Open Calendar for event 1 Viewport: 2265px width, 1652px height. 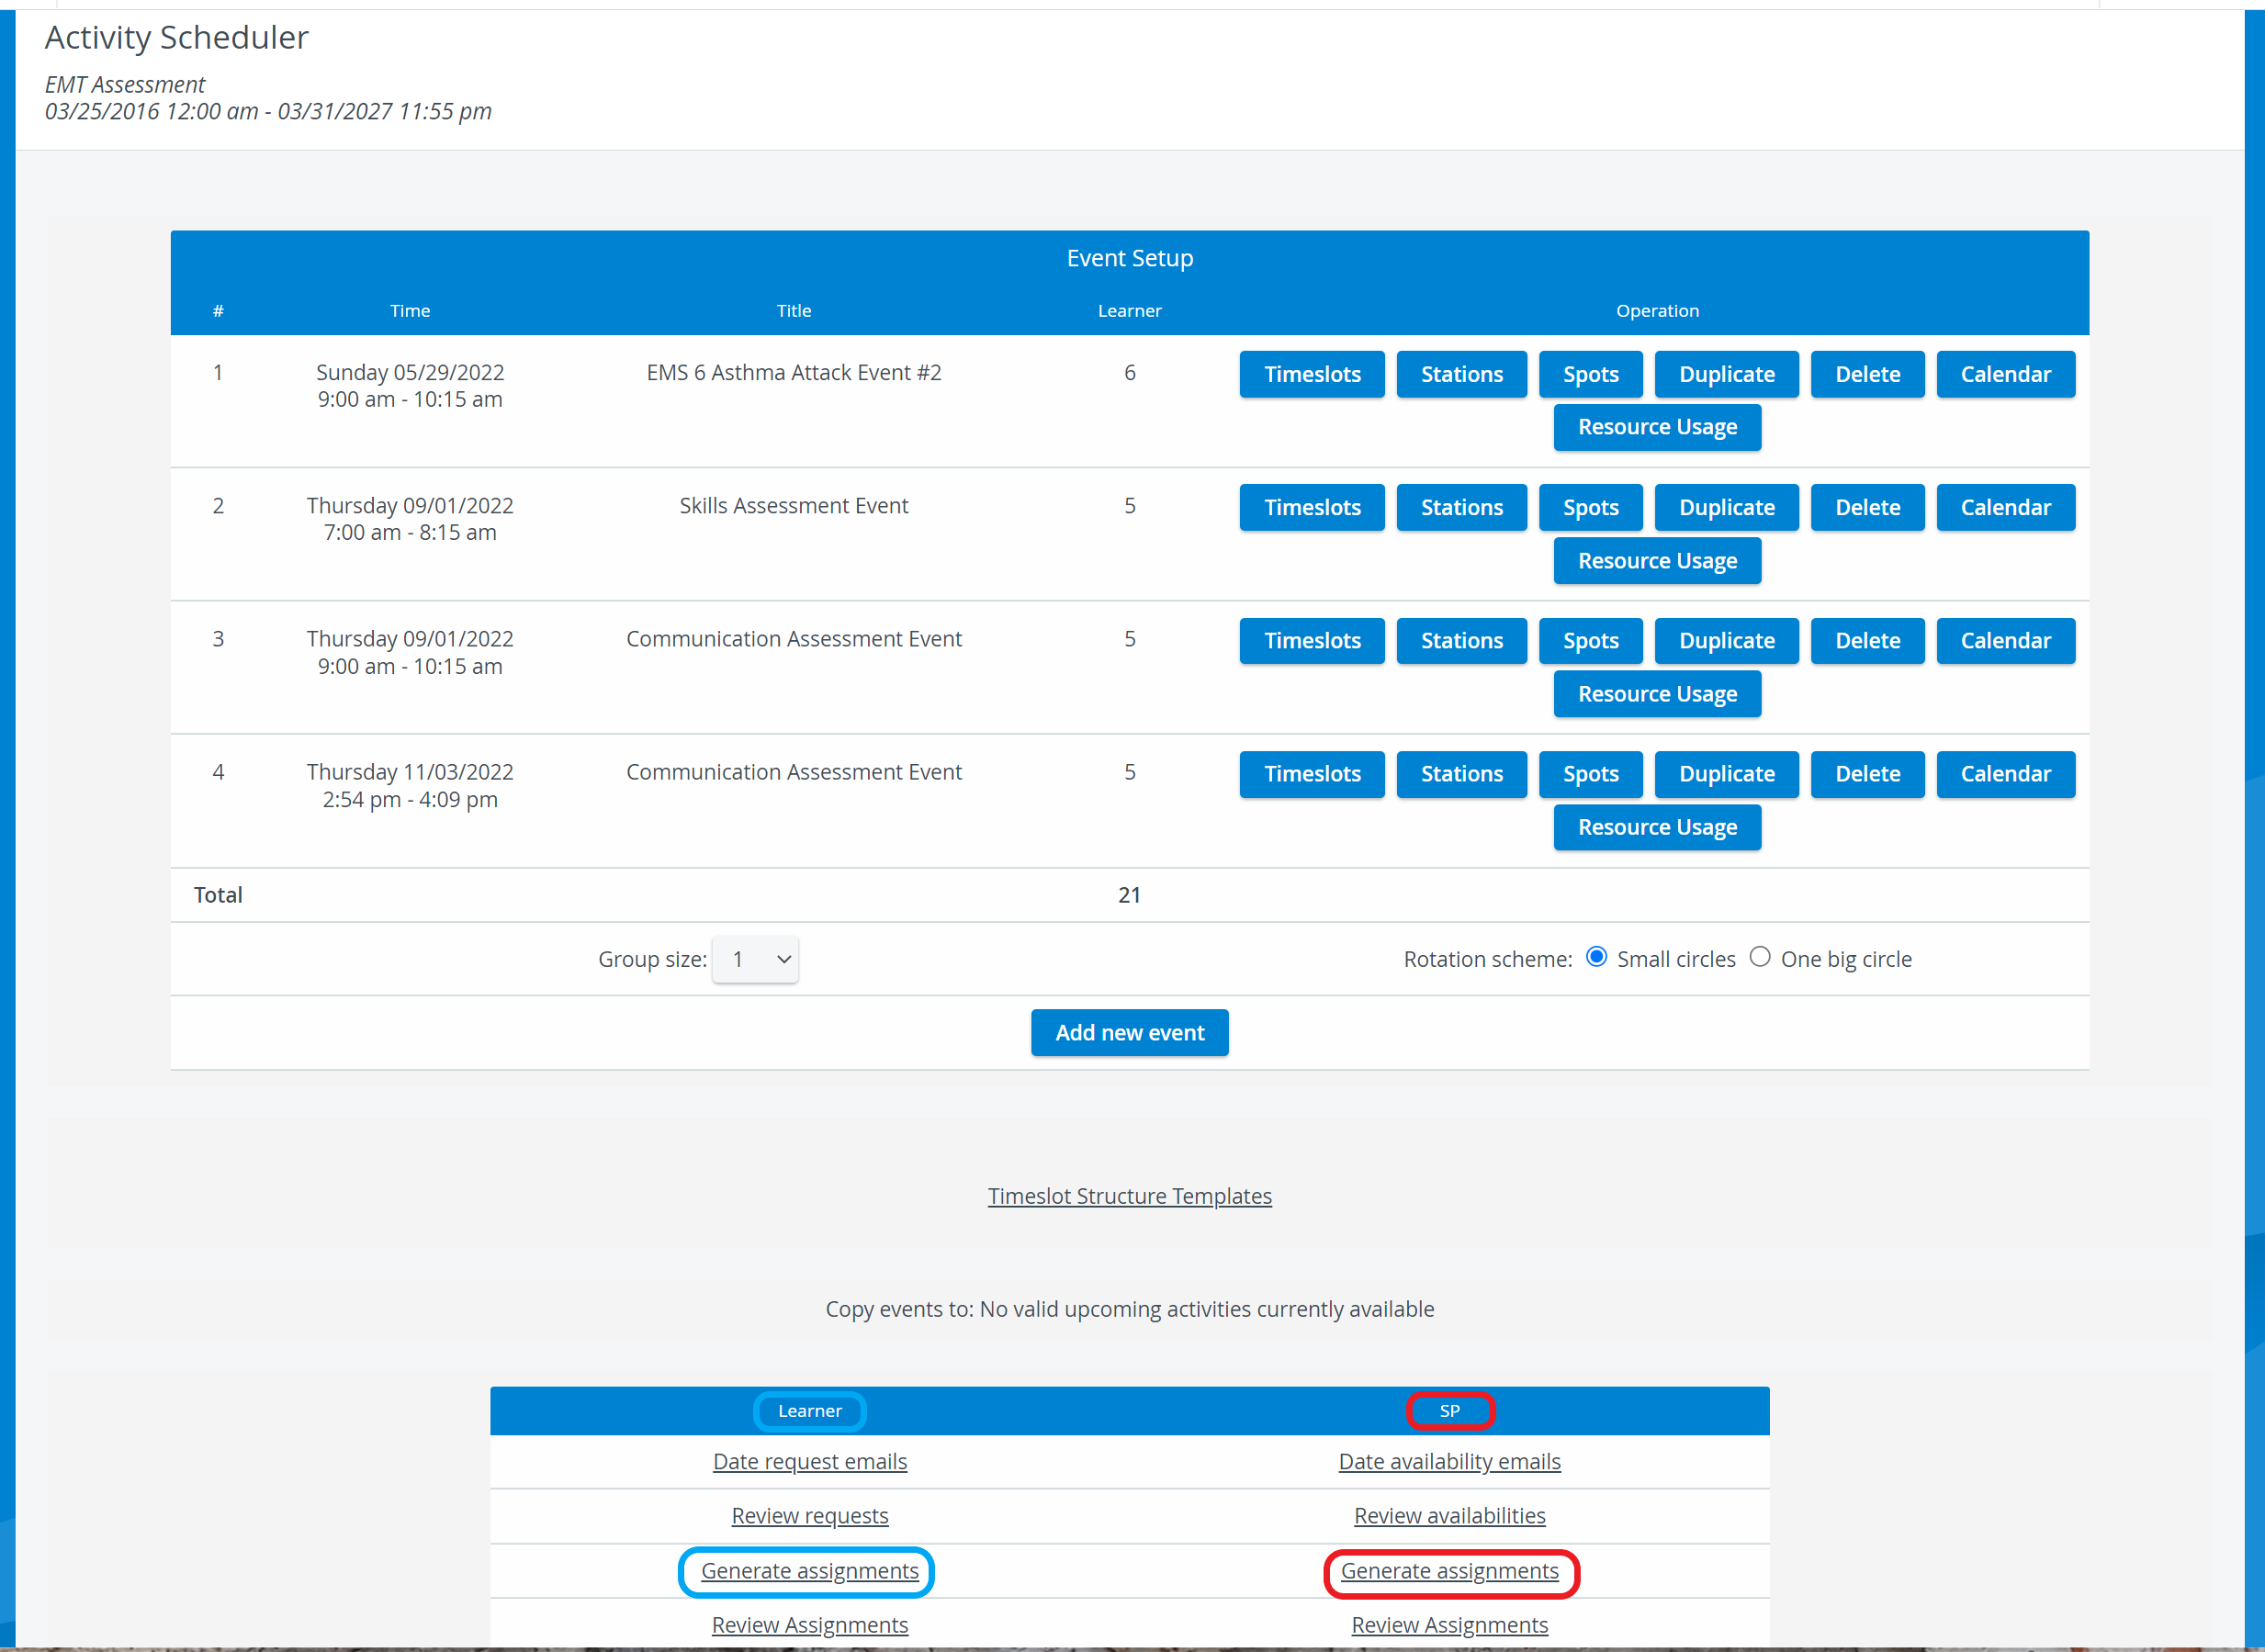2005,374
